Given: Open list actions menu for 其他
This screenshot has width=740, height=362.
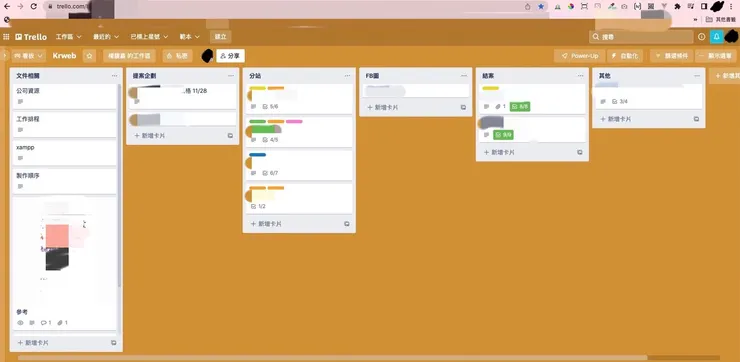Looking at the screenshot, I should [697, 76].
